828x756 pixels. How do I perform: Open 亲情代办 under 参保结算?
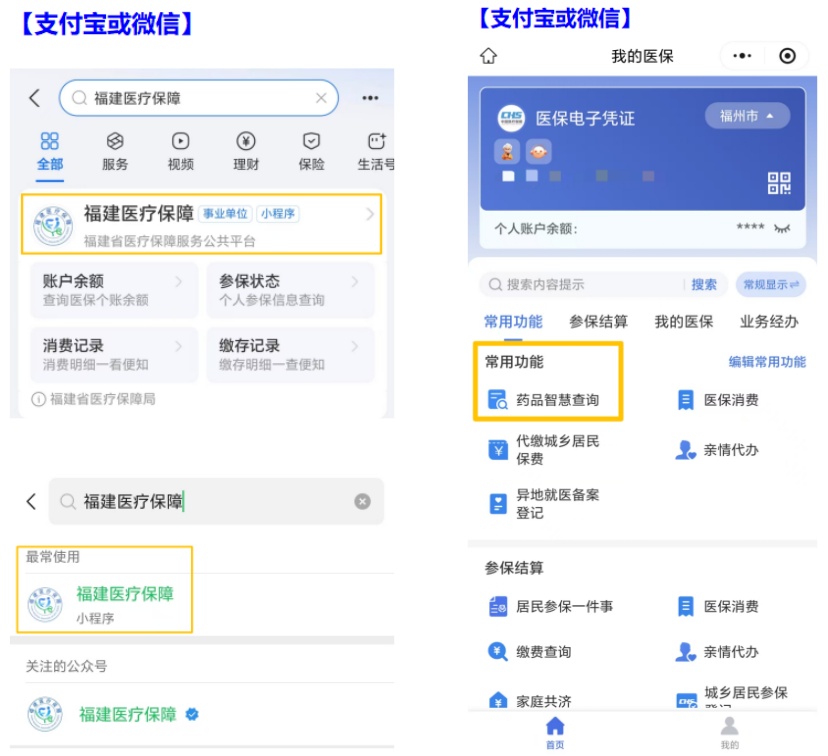(718, 651)
